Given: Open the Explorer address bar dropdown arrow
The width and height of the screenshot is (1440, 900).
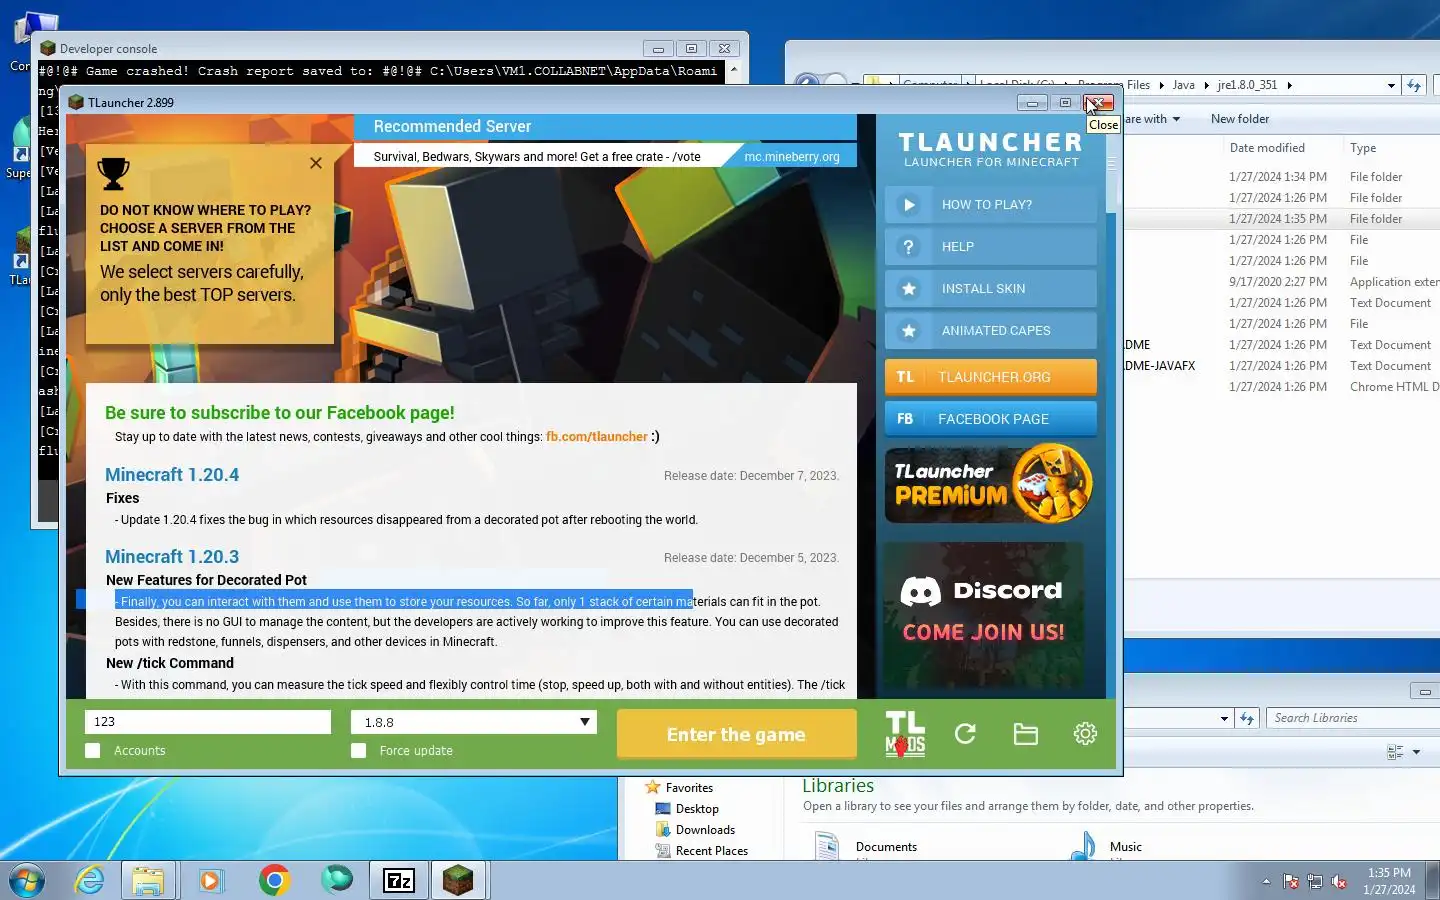Looking at the screenshot, I should (1391, 86).
